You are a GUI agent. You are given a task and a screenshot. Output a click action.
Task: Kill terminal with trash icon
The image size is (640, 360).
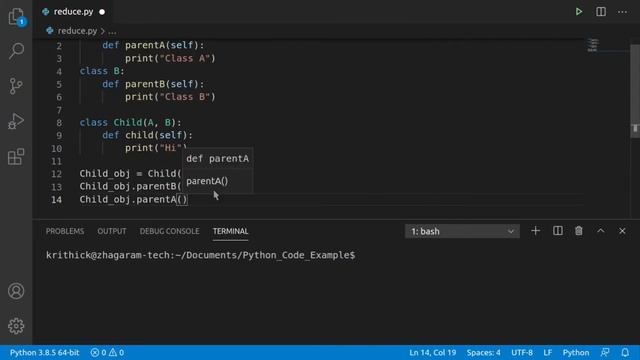coord(579,231)
